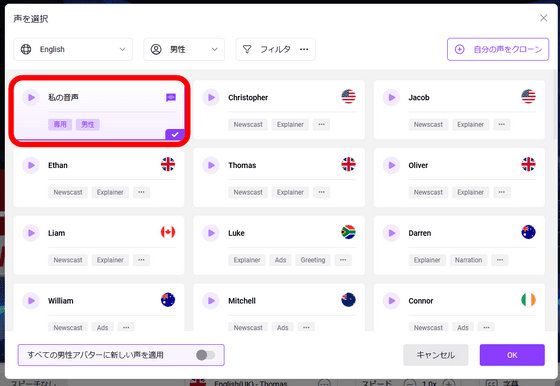Image resolution: width=560 pixels, height=386 pixels.
Task: Click 自分の声をクローン button
Action: click(x=498, y=49)
